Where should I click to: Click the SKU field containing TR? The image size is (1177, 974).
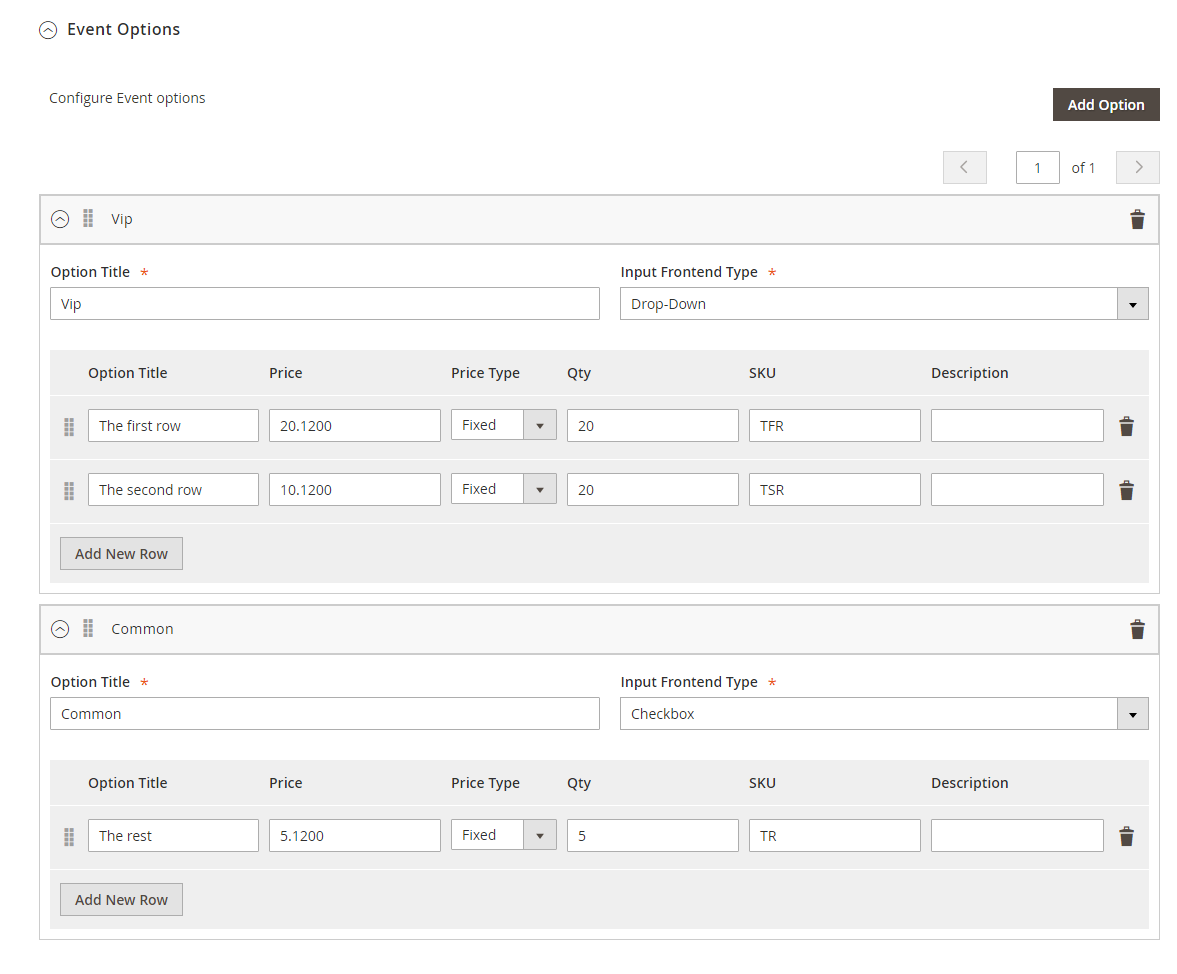click(x=835, y=835)
